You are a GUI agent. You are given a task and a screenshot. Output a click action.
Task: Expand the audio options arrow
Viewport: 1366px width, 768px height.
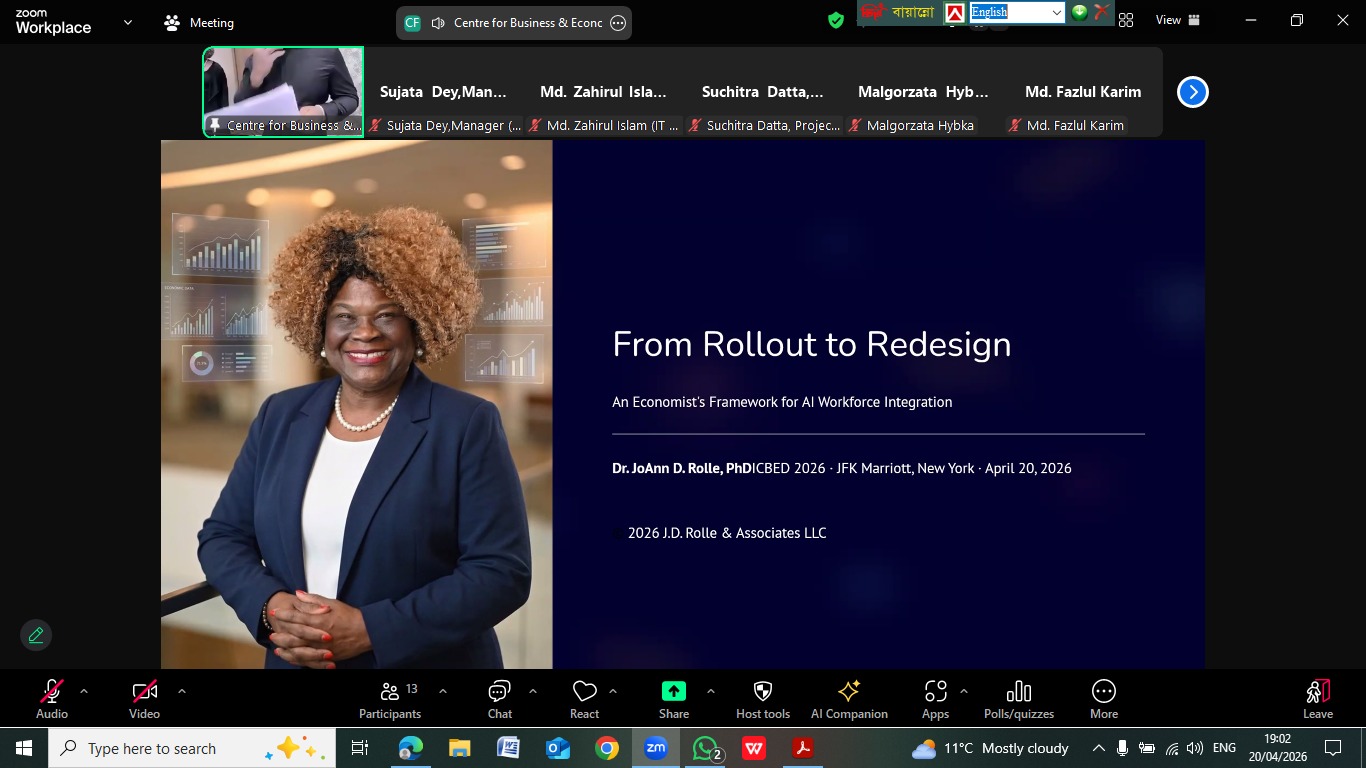point(84,691)
